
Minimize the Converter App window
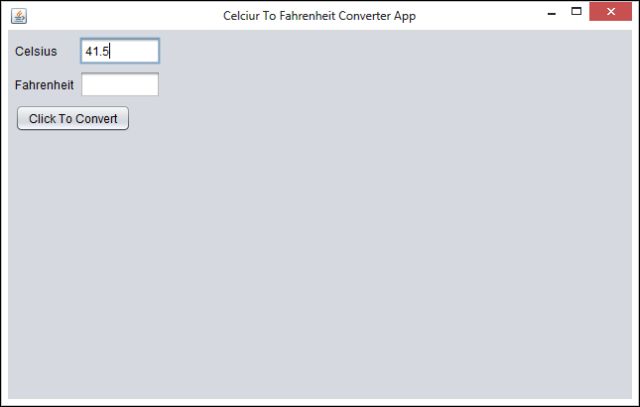point(551,14)
